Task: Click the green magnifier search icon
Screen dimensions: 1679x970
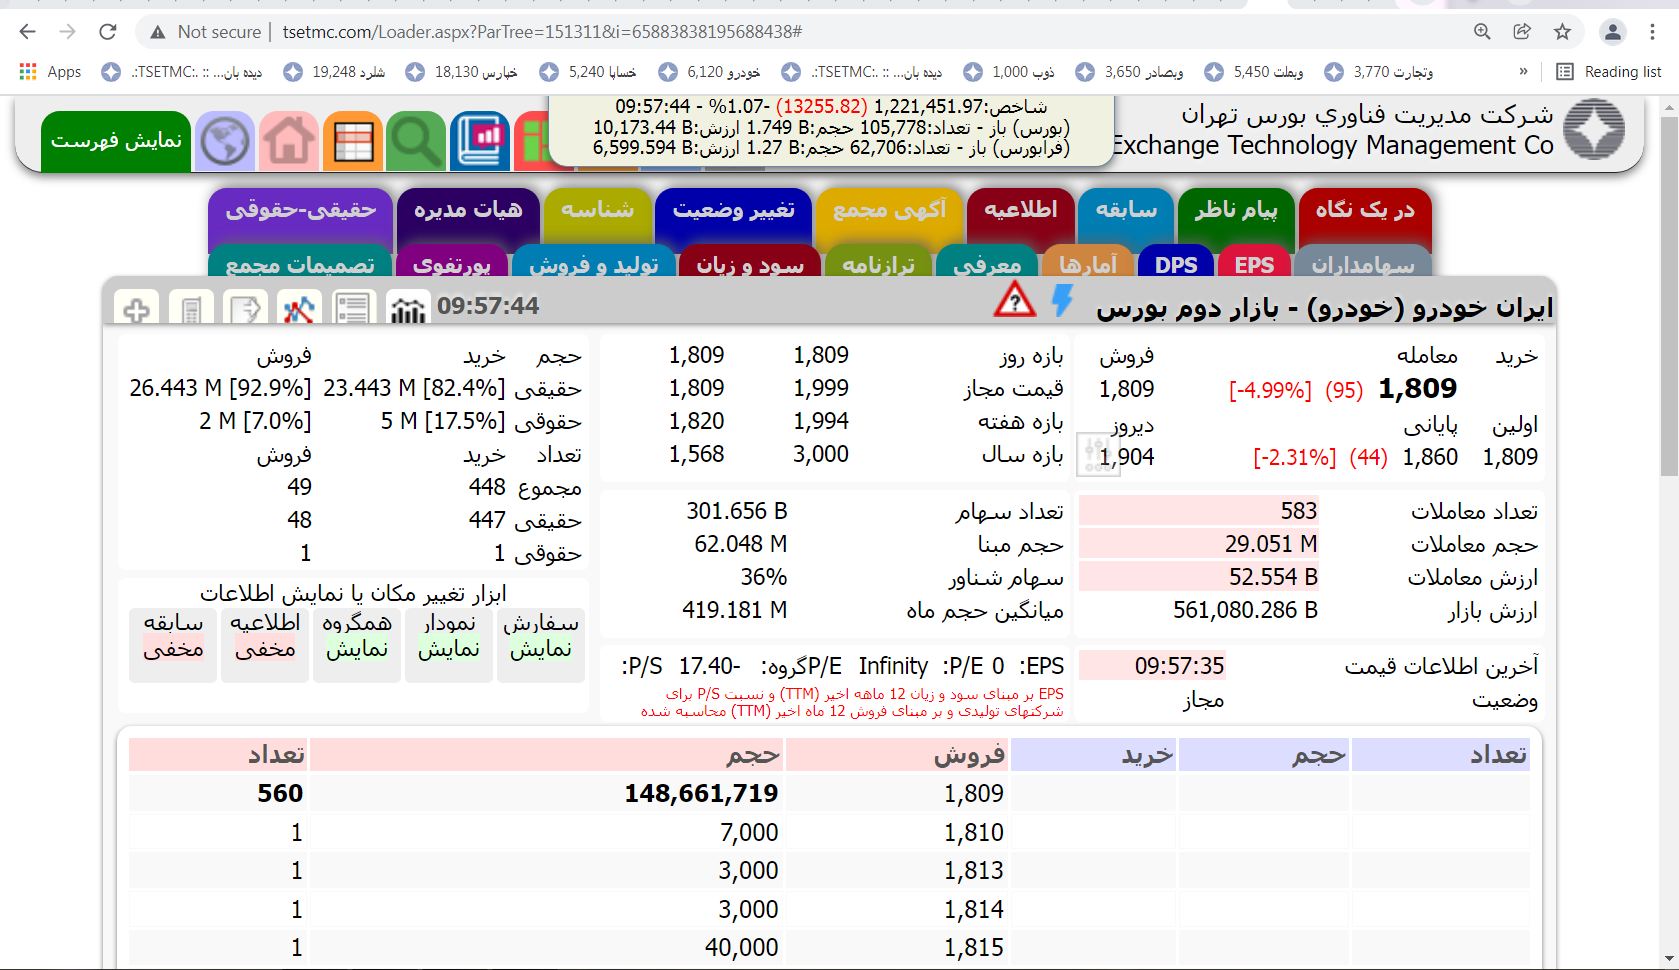Action: tap(416, 141)
